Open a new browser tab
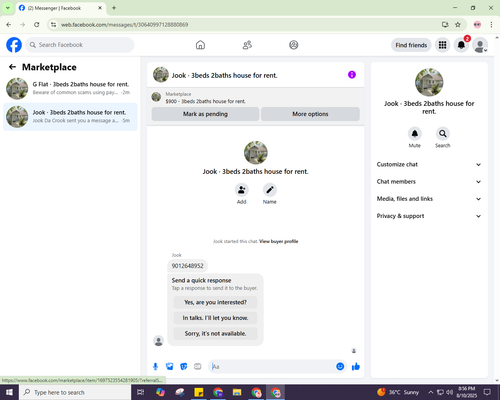 click(114, 8)
